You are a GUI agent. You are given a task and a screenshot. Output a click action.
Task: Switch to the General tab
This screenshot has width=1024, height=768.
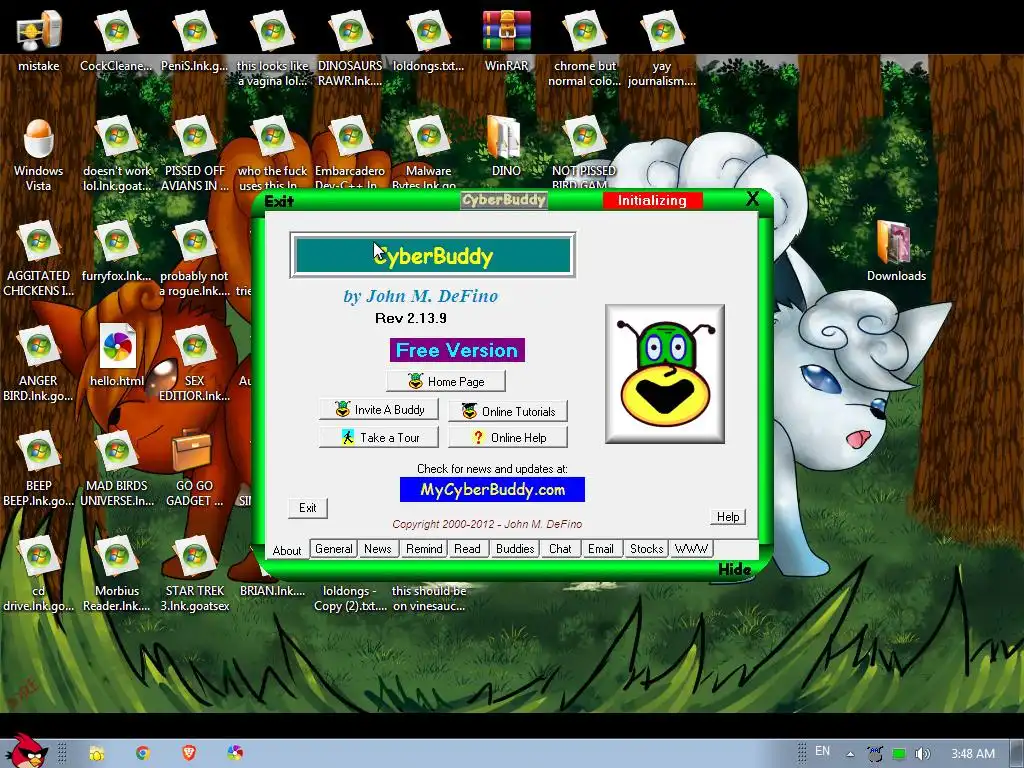[334, 549]
